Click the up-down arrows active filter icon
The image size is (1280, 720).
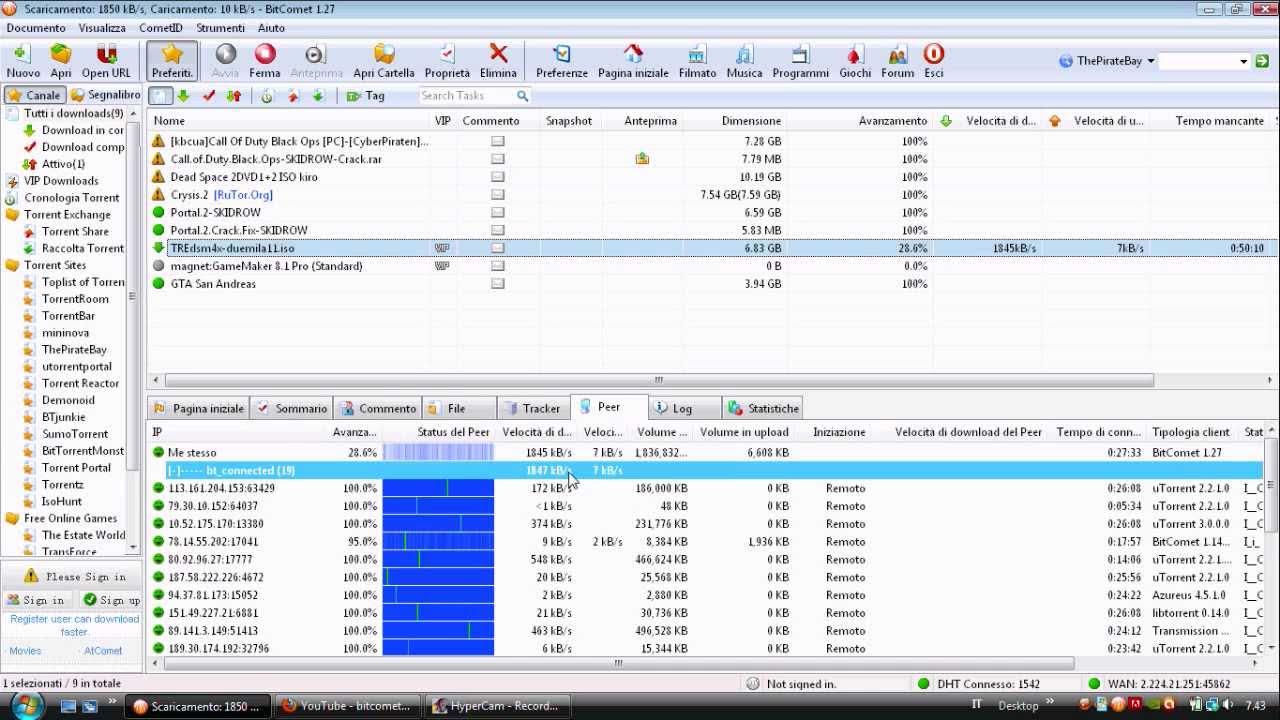233,96
